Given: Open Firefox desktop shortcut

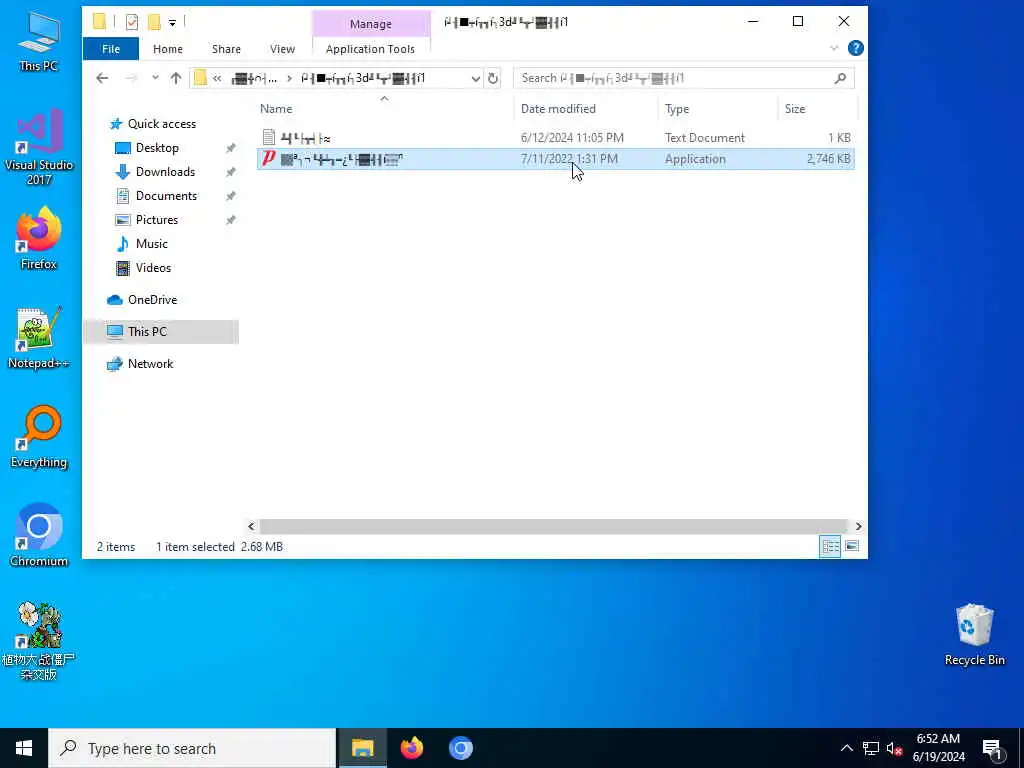Looking at the screenshot, I should tap(39, 238).
